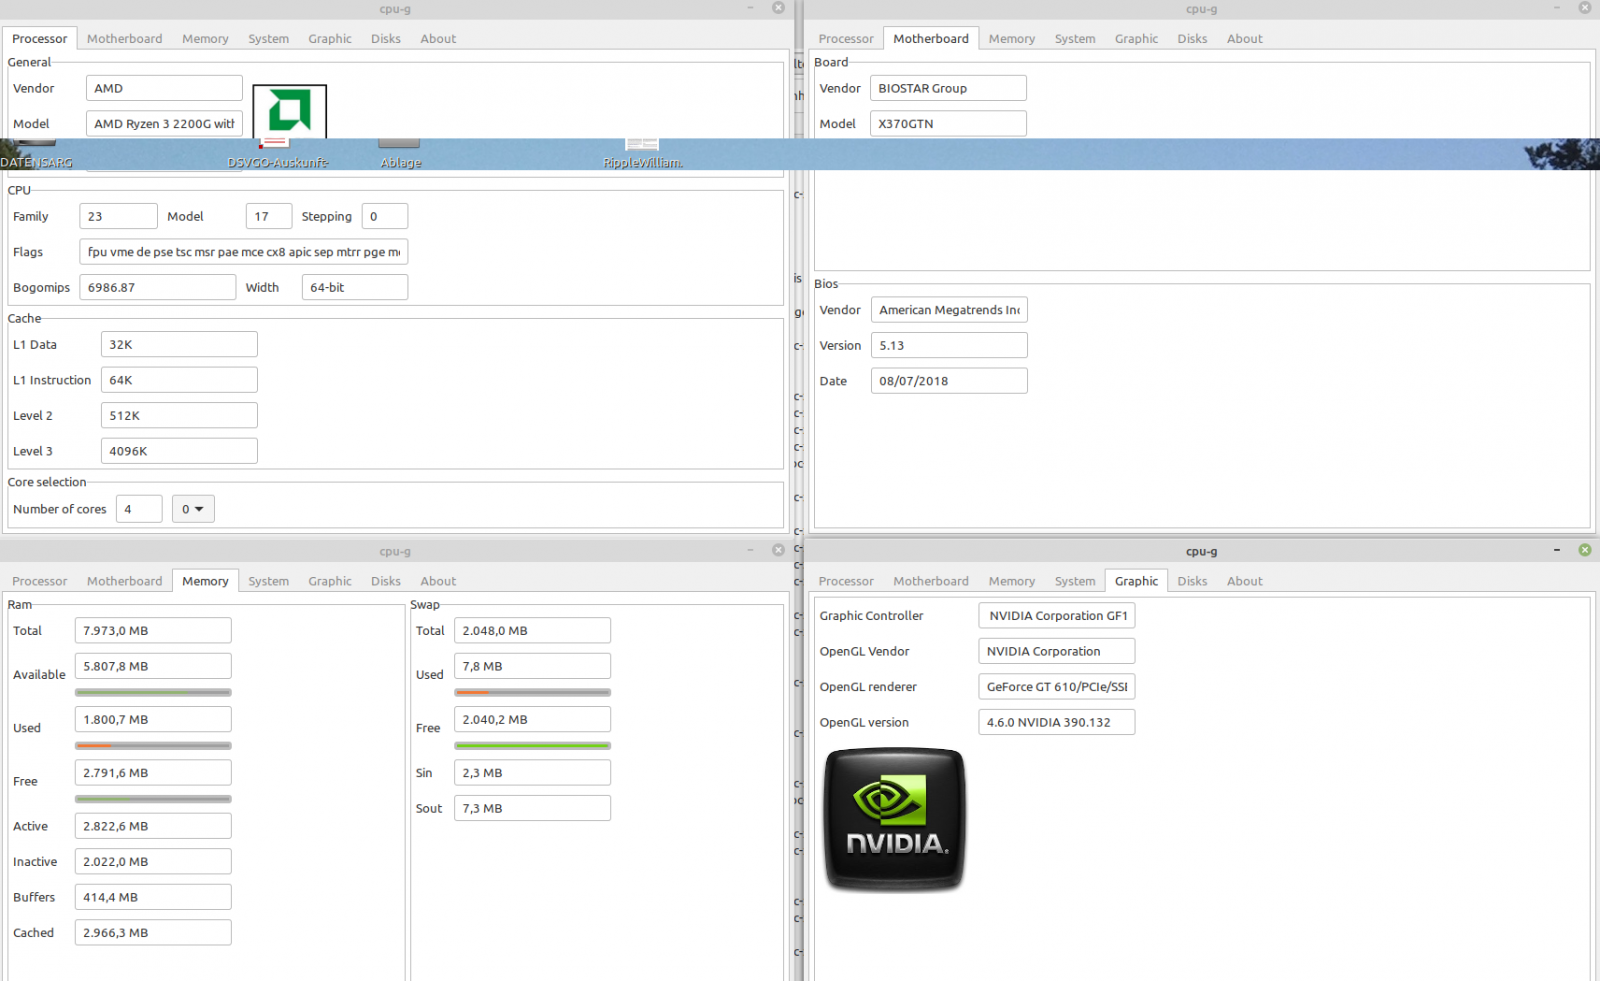Close the active Graphic cpu-g window
The height and width of the screenshot is (981, 1600).
pos(1584,550)
